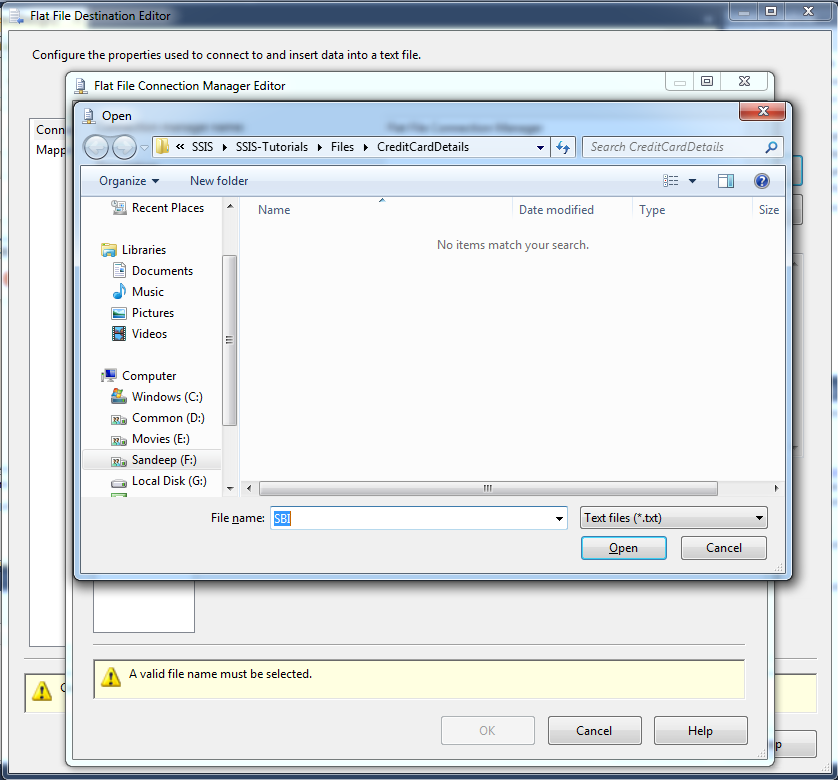
Task: Open Music library in navigation pane
Action: (x=148, y=292)
